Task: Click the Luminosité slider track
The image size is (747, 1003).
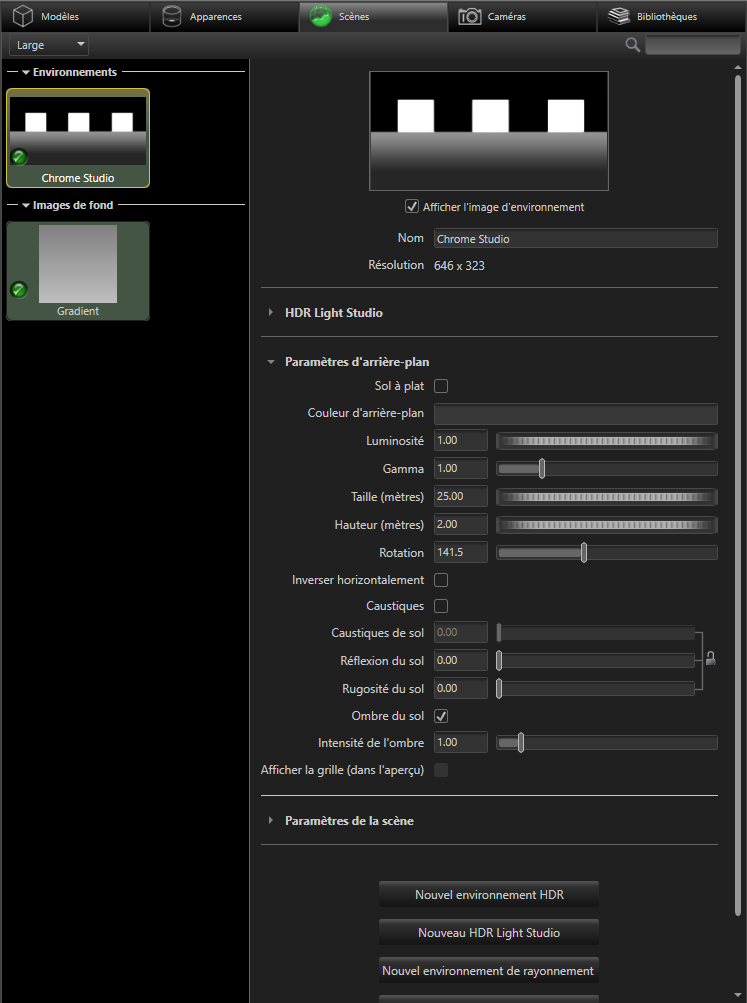Action: coord(607,441)
